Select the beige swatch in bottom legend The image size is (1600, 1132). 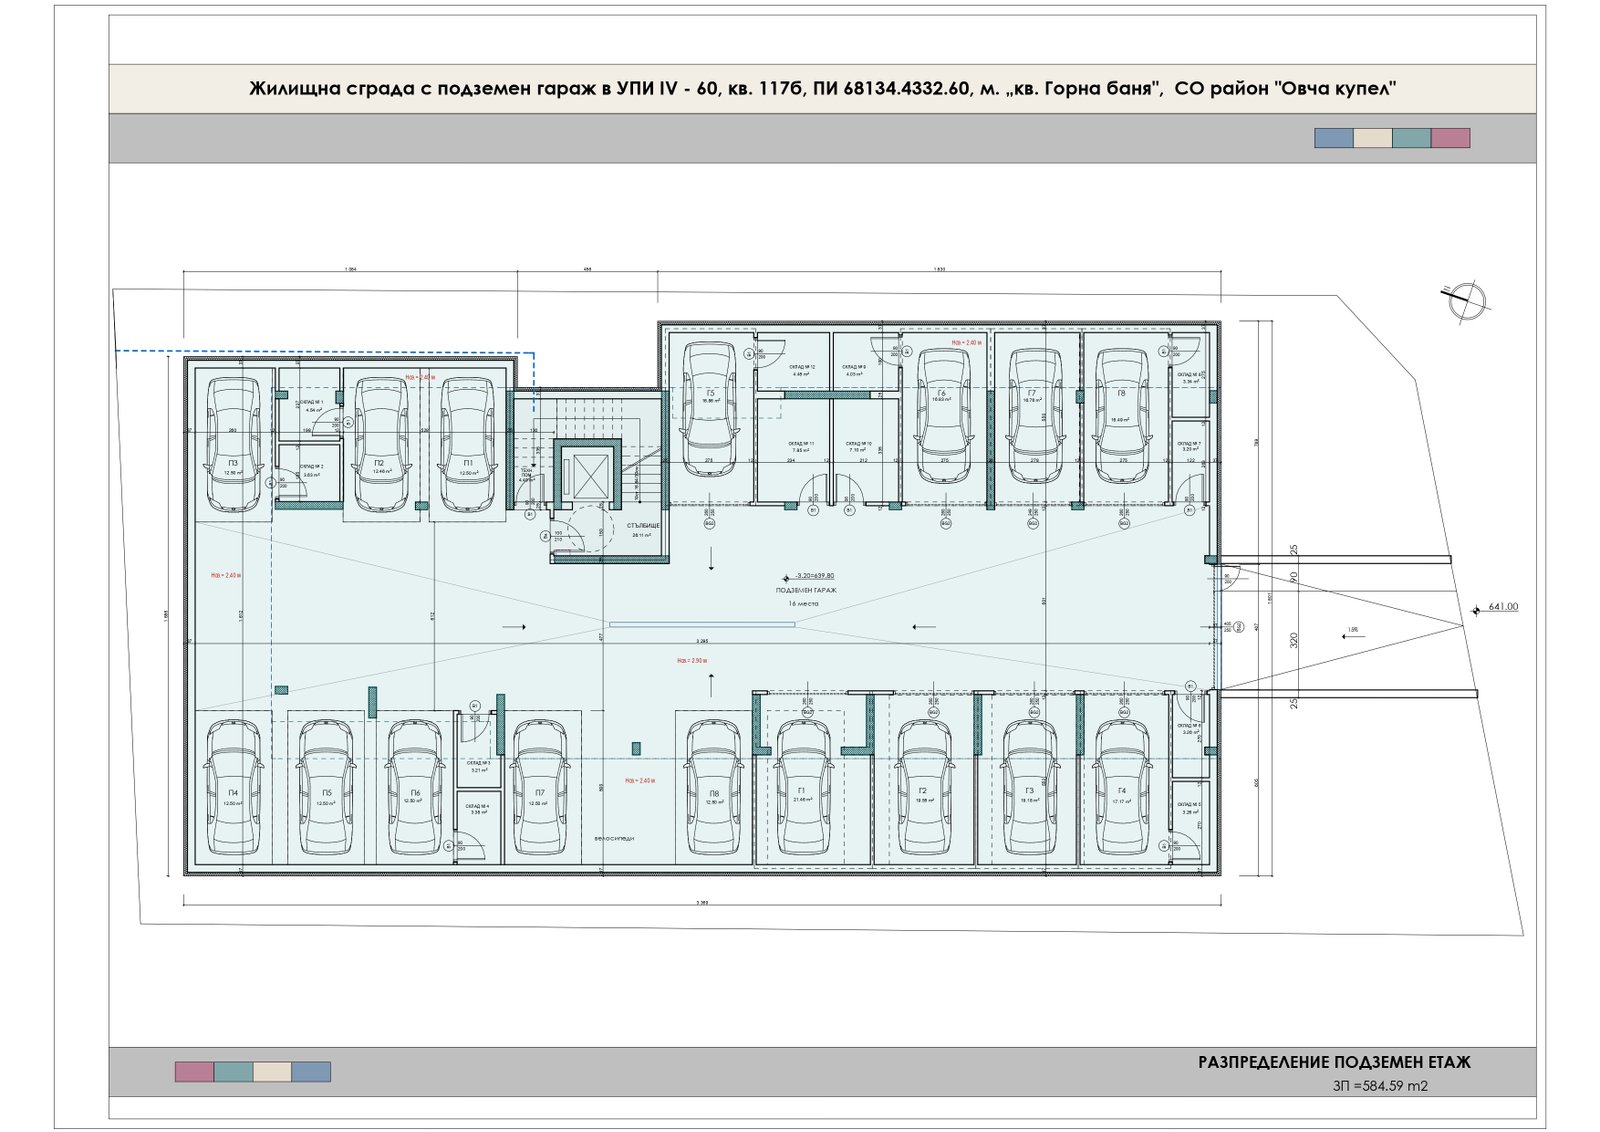pos(272,1072)
